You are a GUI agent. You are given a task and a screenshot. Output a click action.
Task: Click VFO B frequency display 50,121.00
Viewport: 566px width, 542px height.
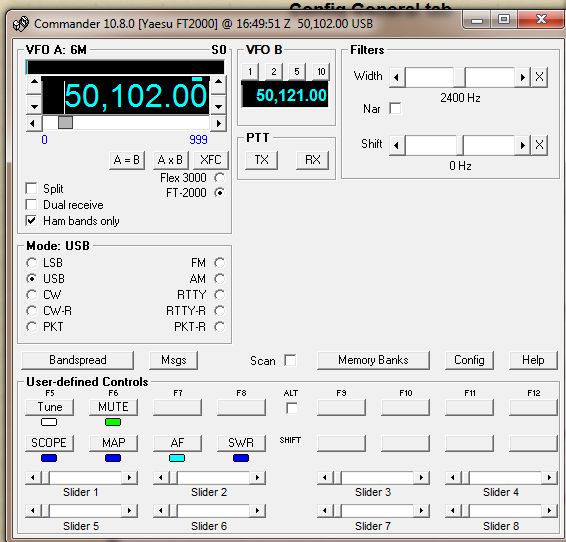click(x=285, y=95)
